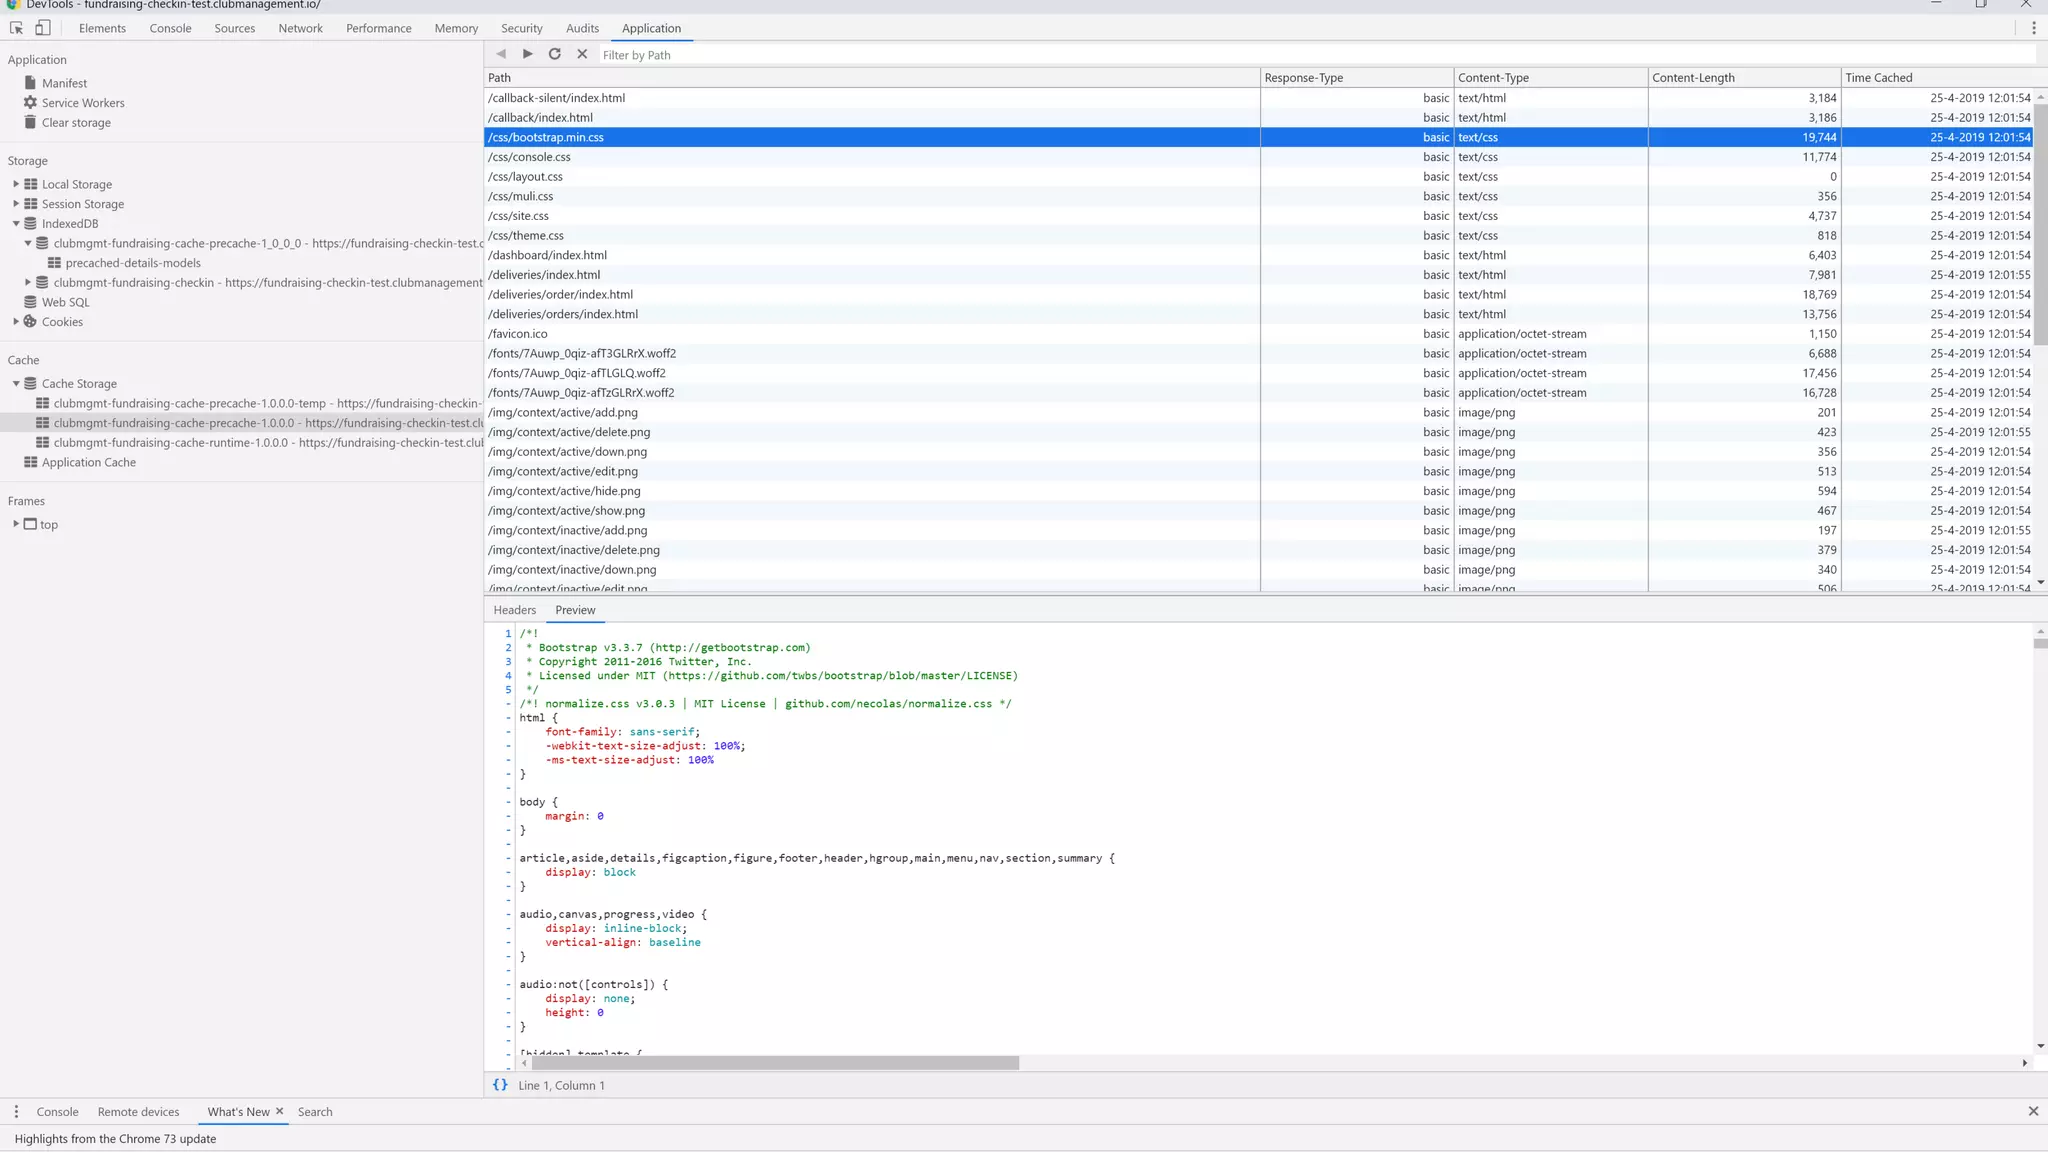Screen dimensions: 2048x1152
Task: Switch to the Network tab
Action: point(300,28)
